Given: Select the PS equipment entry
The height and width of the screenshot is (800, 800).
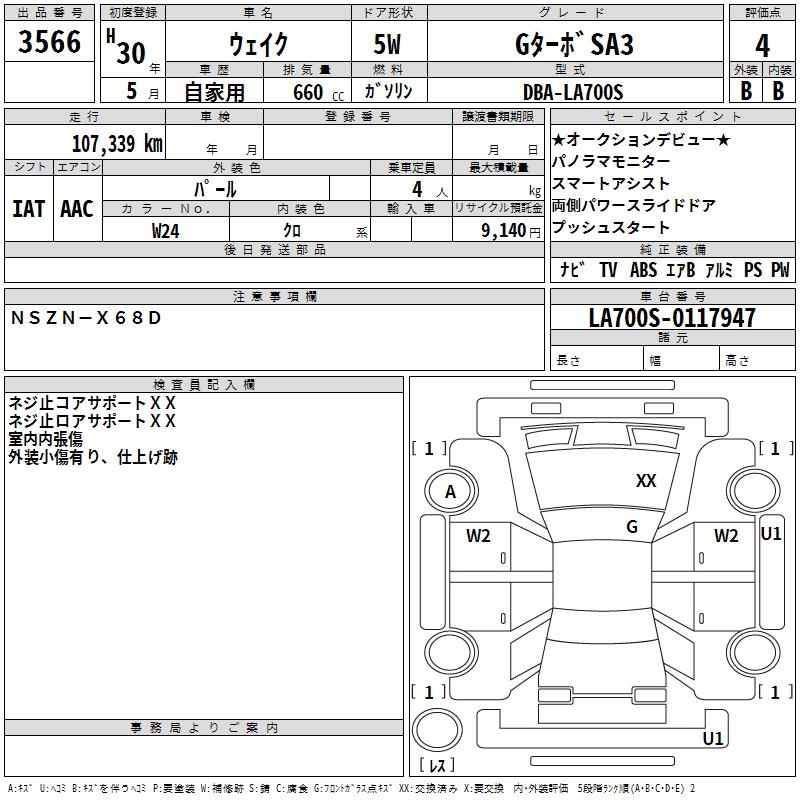Looking at the screenshot, I should click(x=753, y=269).
